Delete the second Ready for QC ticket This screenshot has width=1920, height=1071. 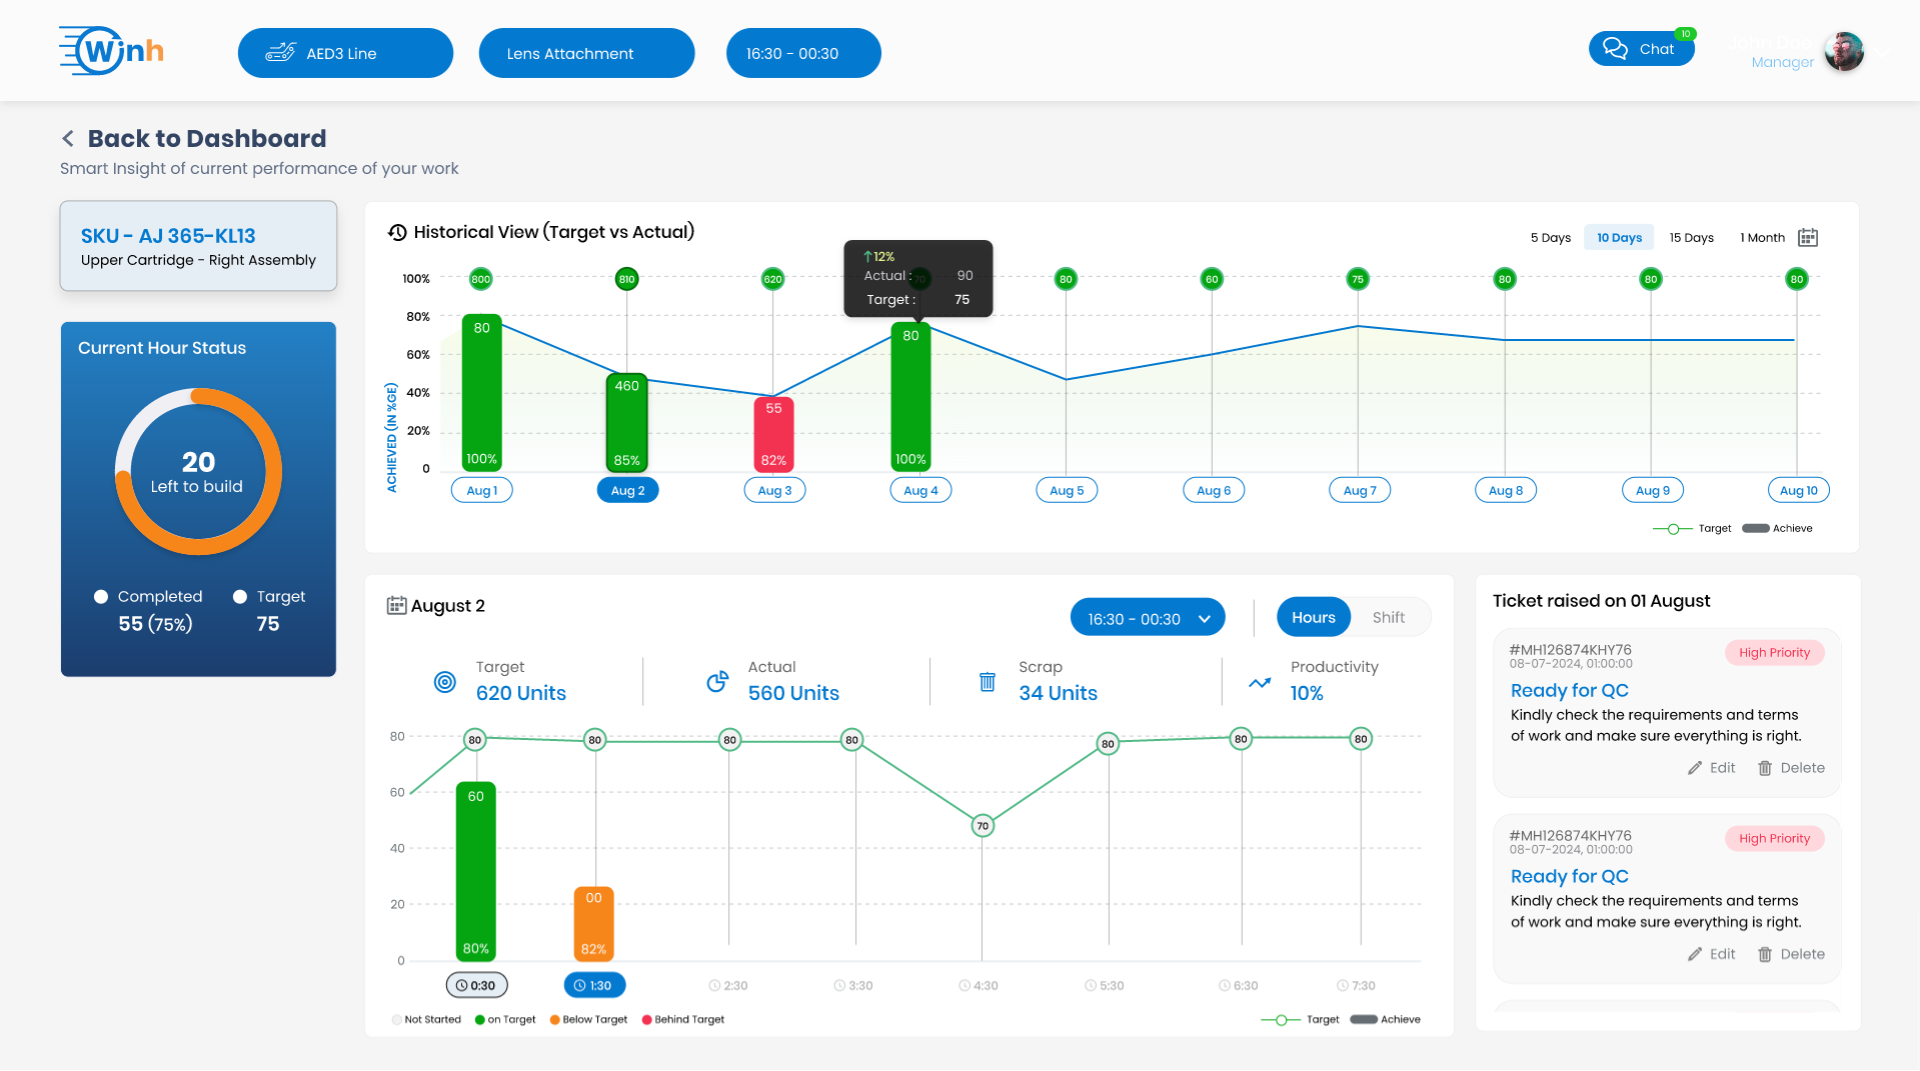pyautogui.click(x=1792, y=954)
